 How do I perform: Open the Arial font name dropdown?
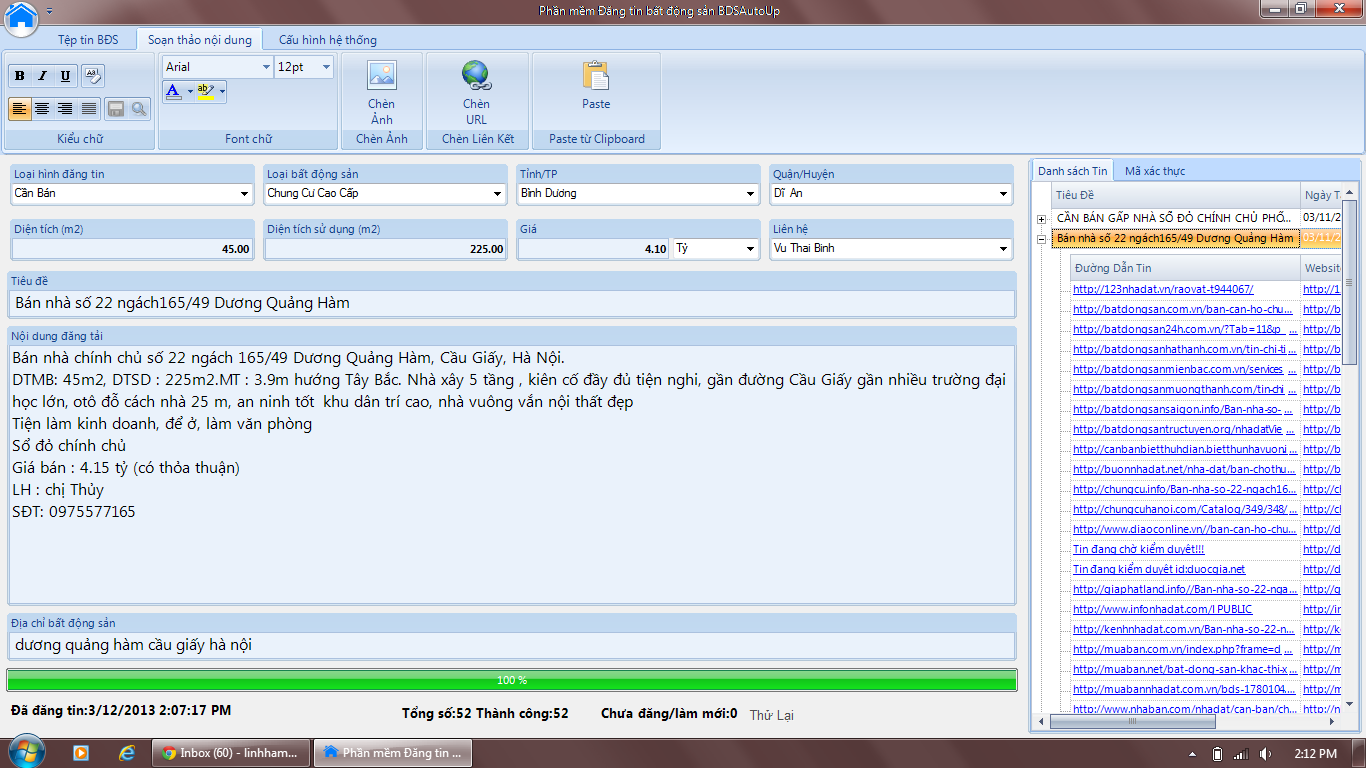(x=266, y=67)
